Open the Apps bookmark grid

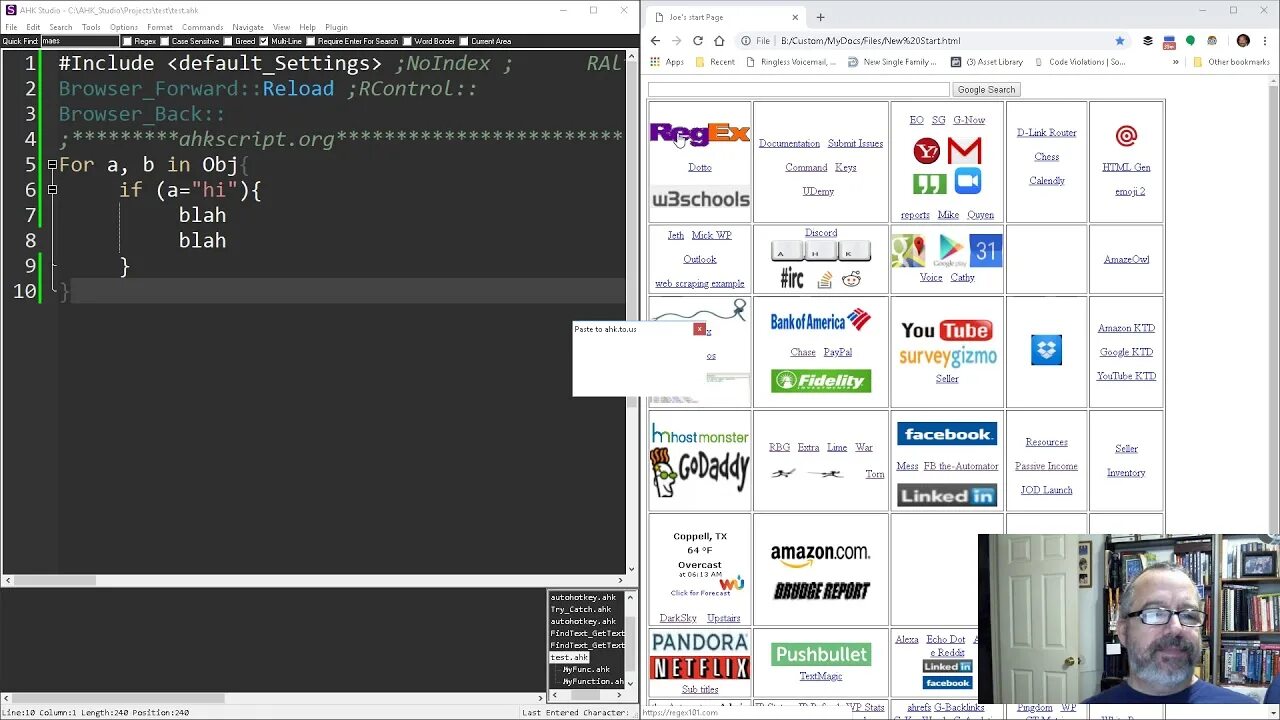(666, 62)
